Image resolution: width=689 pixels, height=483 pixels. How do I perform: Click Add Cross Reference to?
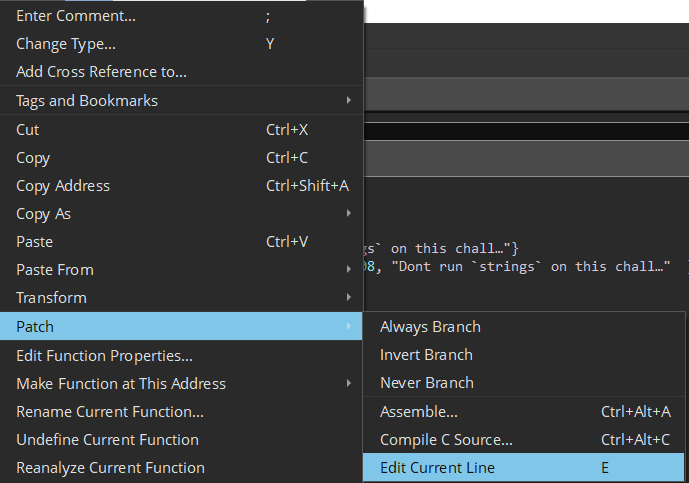(x=101, y=72)
